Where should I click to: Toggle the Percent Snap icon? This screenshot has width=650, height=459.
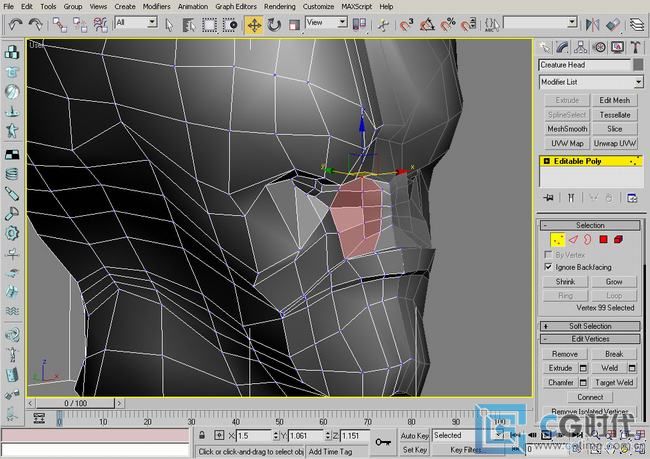click(448, 25)
